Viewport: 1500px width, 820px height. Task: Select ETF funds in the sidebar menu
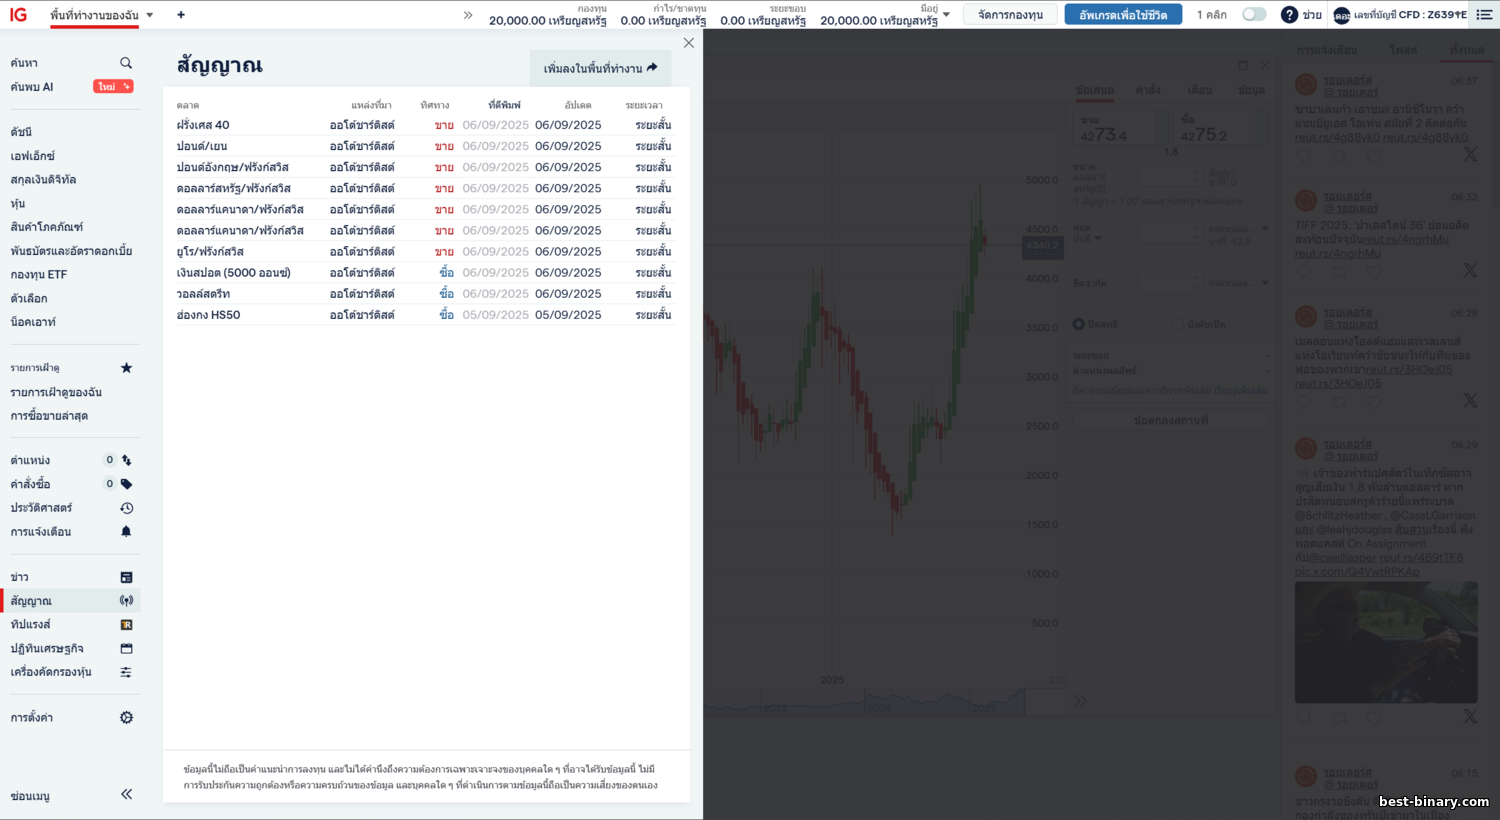[39, 275]
